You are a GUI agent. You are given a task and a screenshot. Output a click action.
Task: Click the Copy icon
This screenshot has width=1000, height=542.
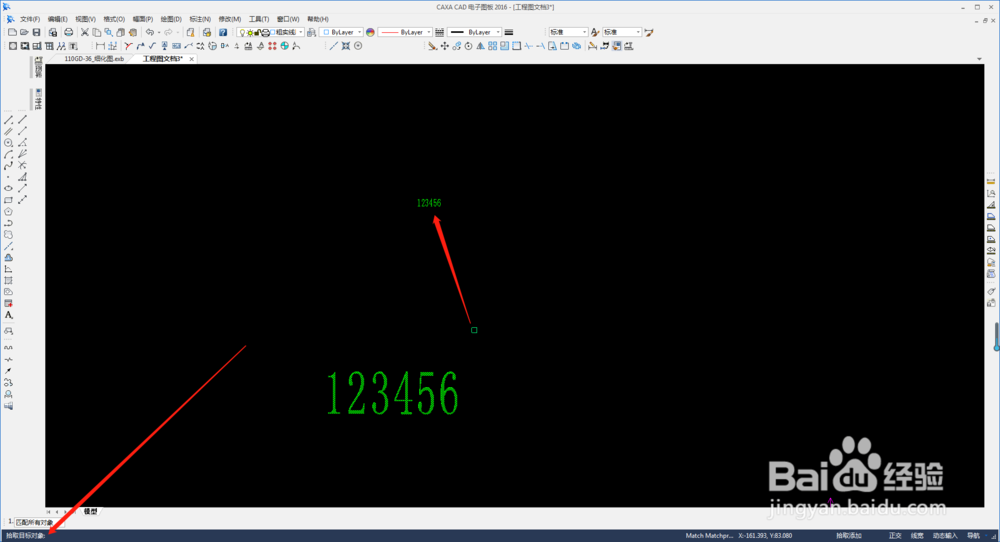pos(96,32)
